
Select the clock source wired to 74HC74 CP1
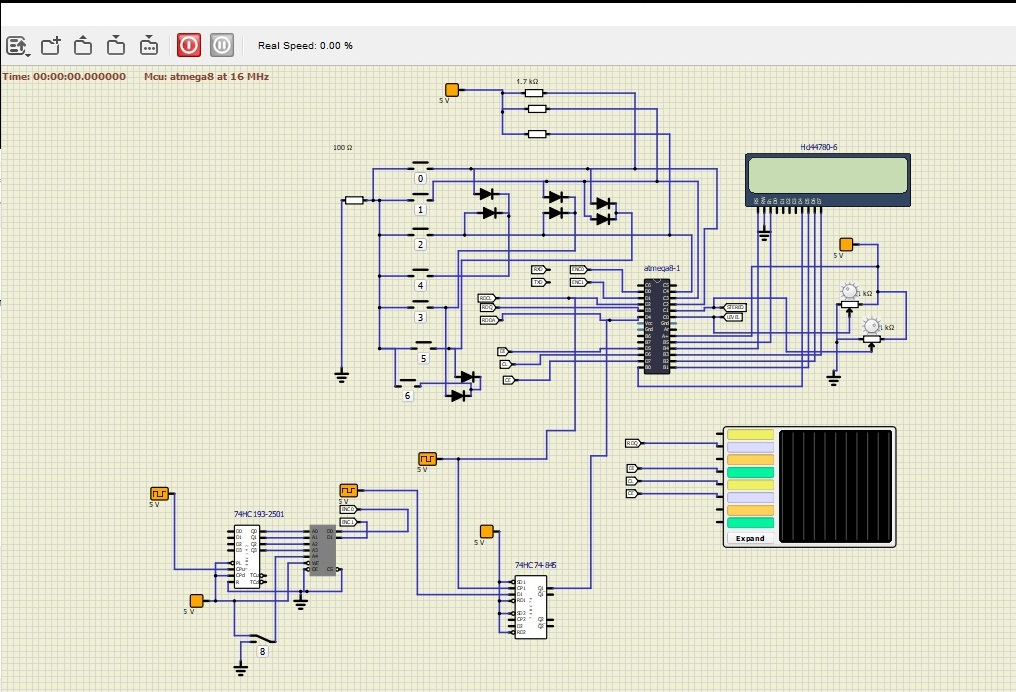[x=428, y=459]
